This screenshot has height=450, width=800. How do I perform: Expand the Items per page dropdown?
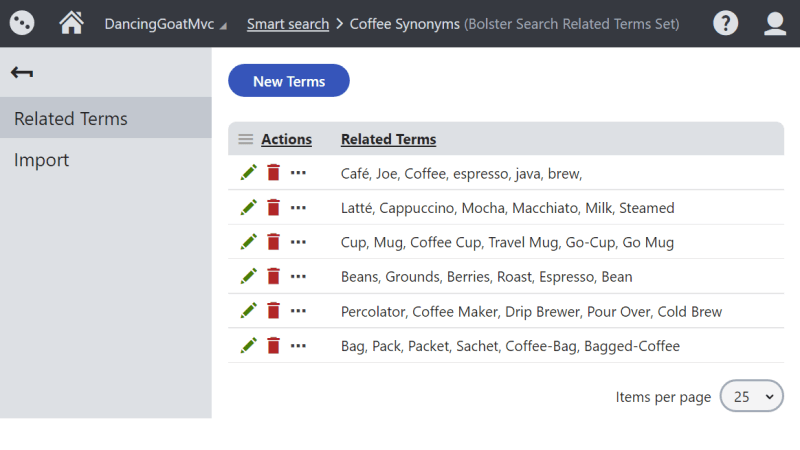click(x=751, y=396)
